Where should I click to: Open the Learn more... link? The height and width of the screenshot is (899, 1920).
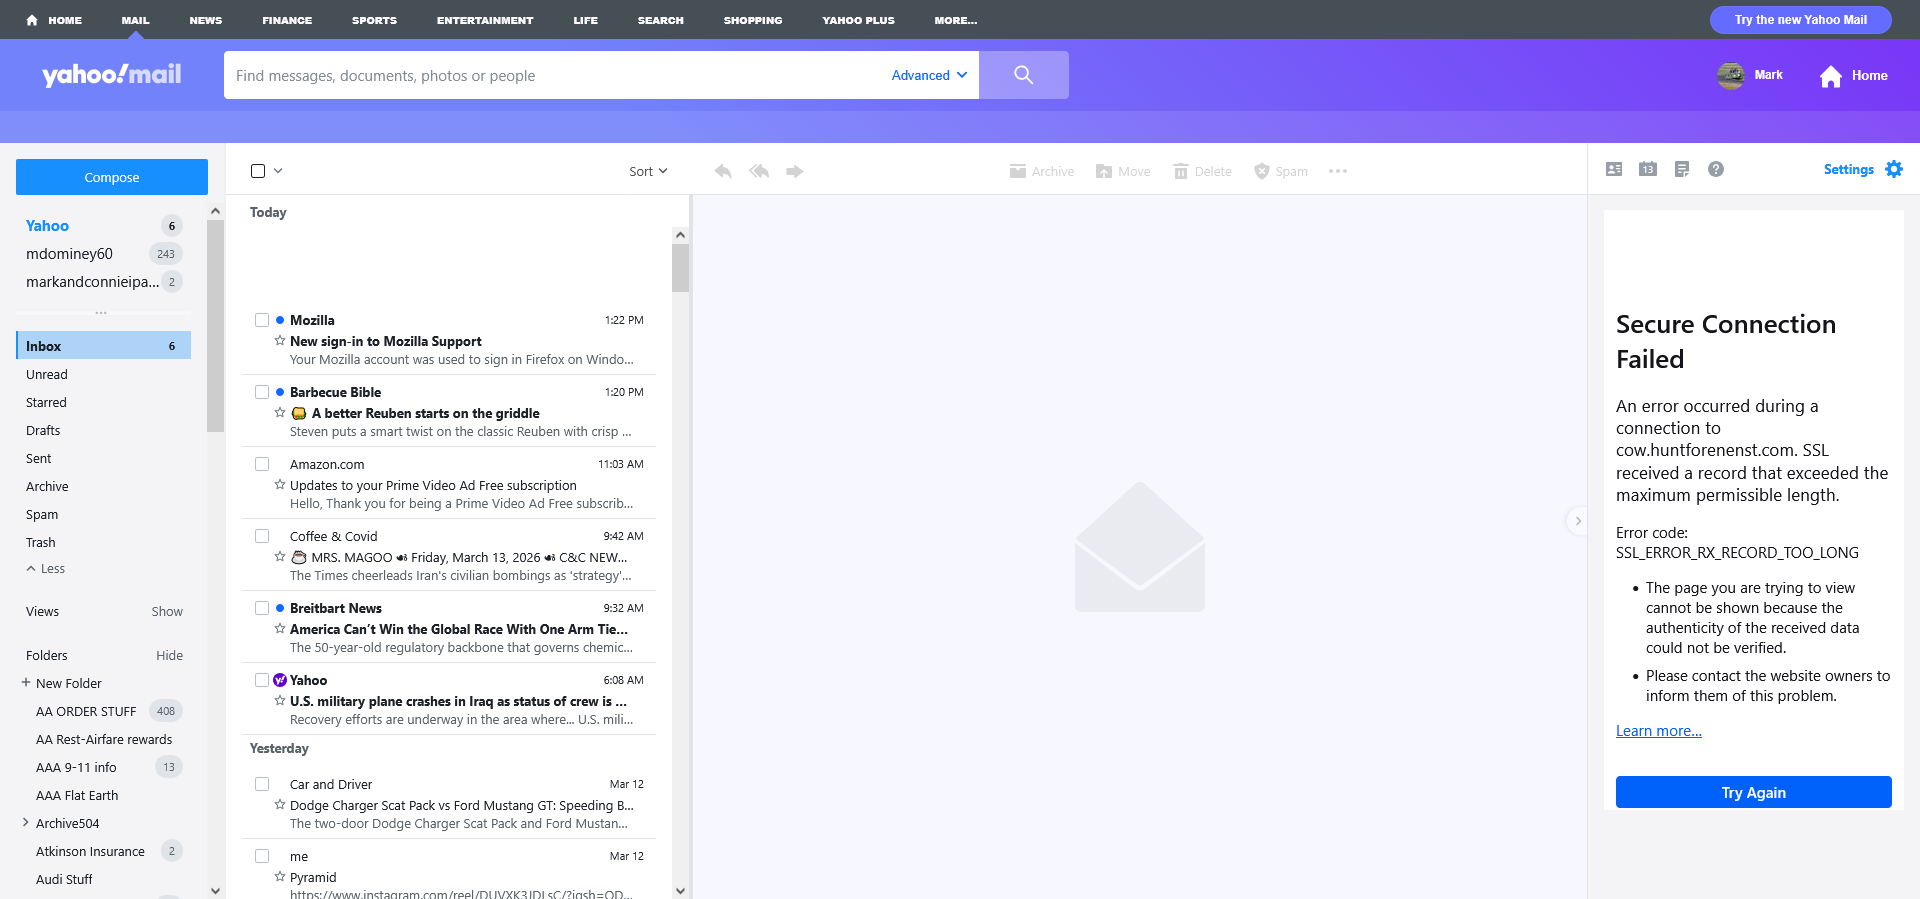[x=1659, y=731]
